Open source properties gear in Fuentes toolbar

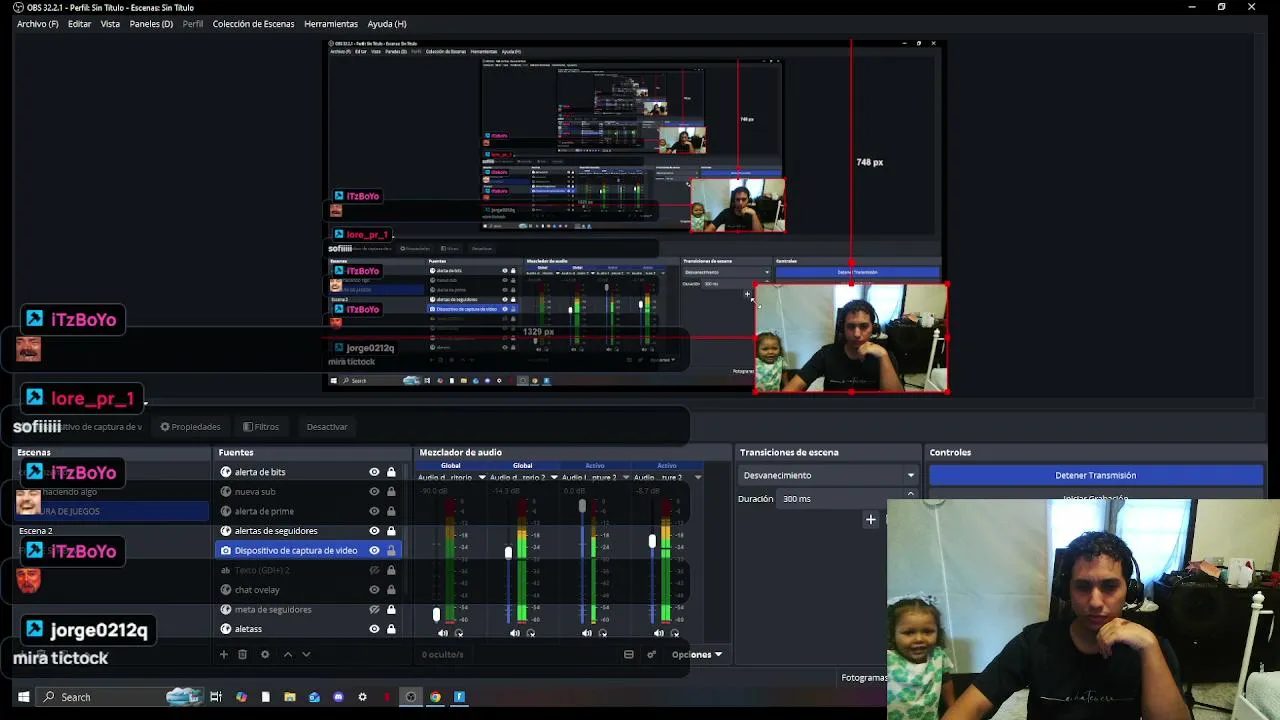point(265,655)
